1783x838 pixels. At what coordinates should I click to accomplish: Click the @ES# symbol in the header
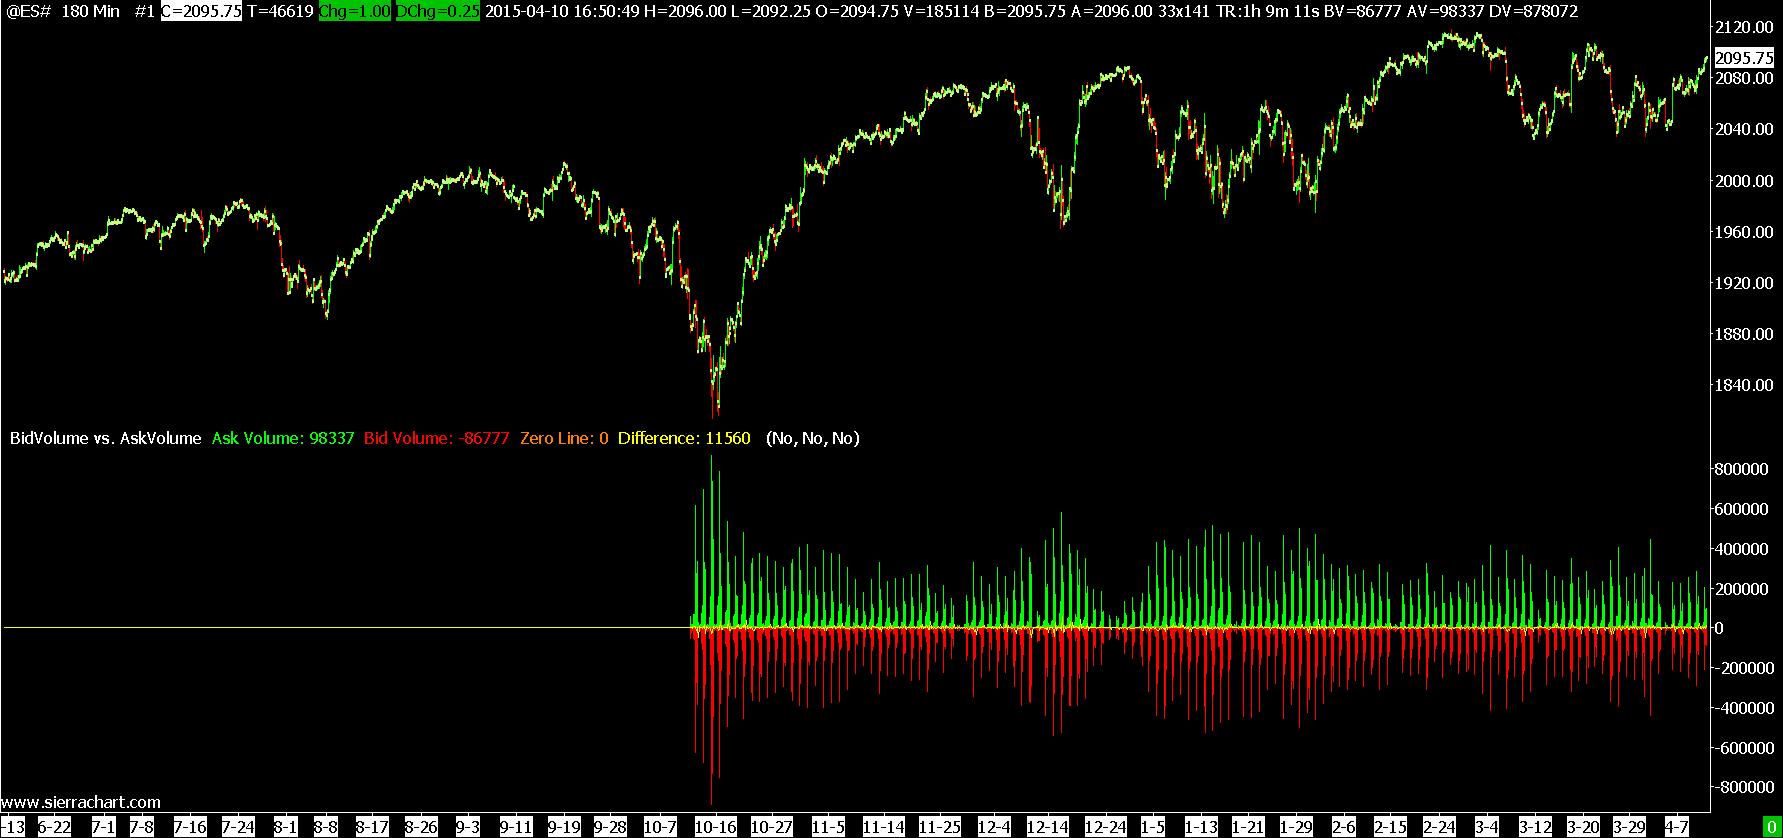28,11
